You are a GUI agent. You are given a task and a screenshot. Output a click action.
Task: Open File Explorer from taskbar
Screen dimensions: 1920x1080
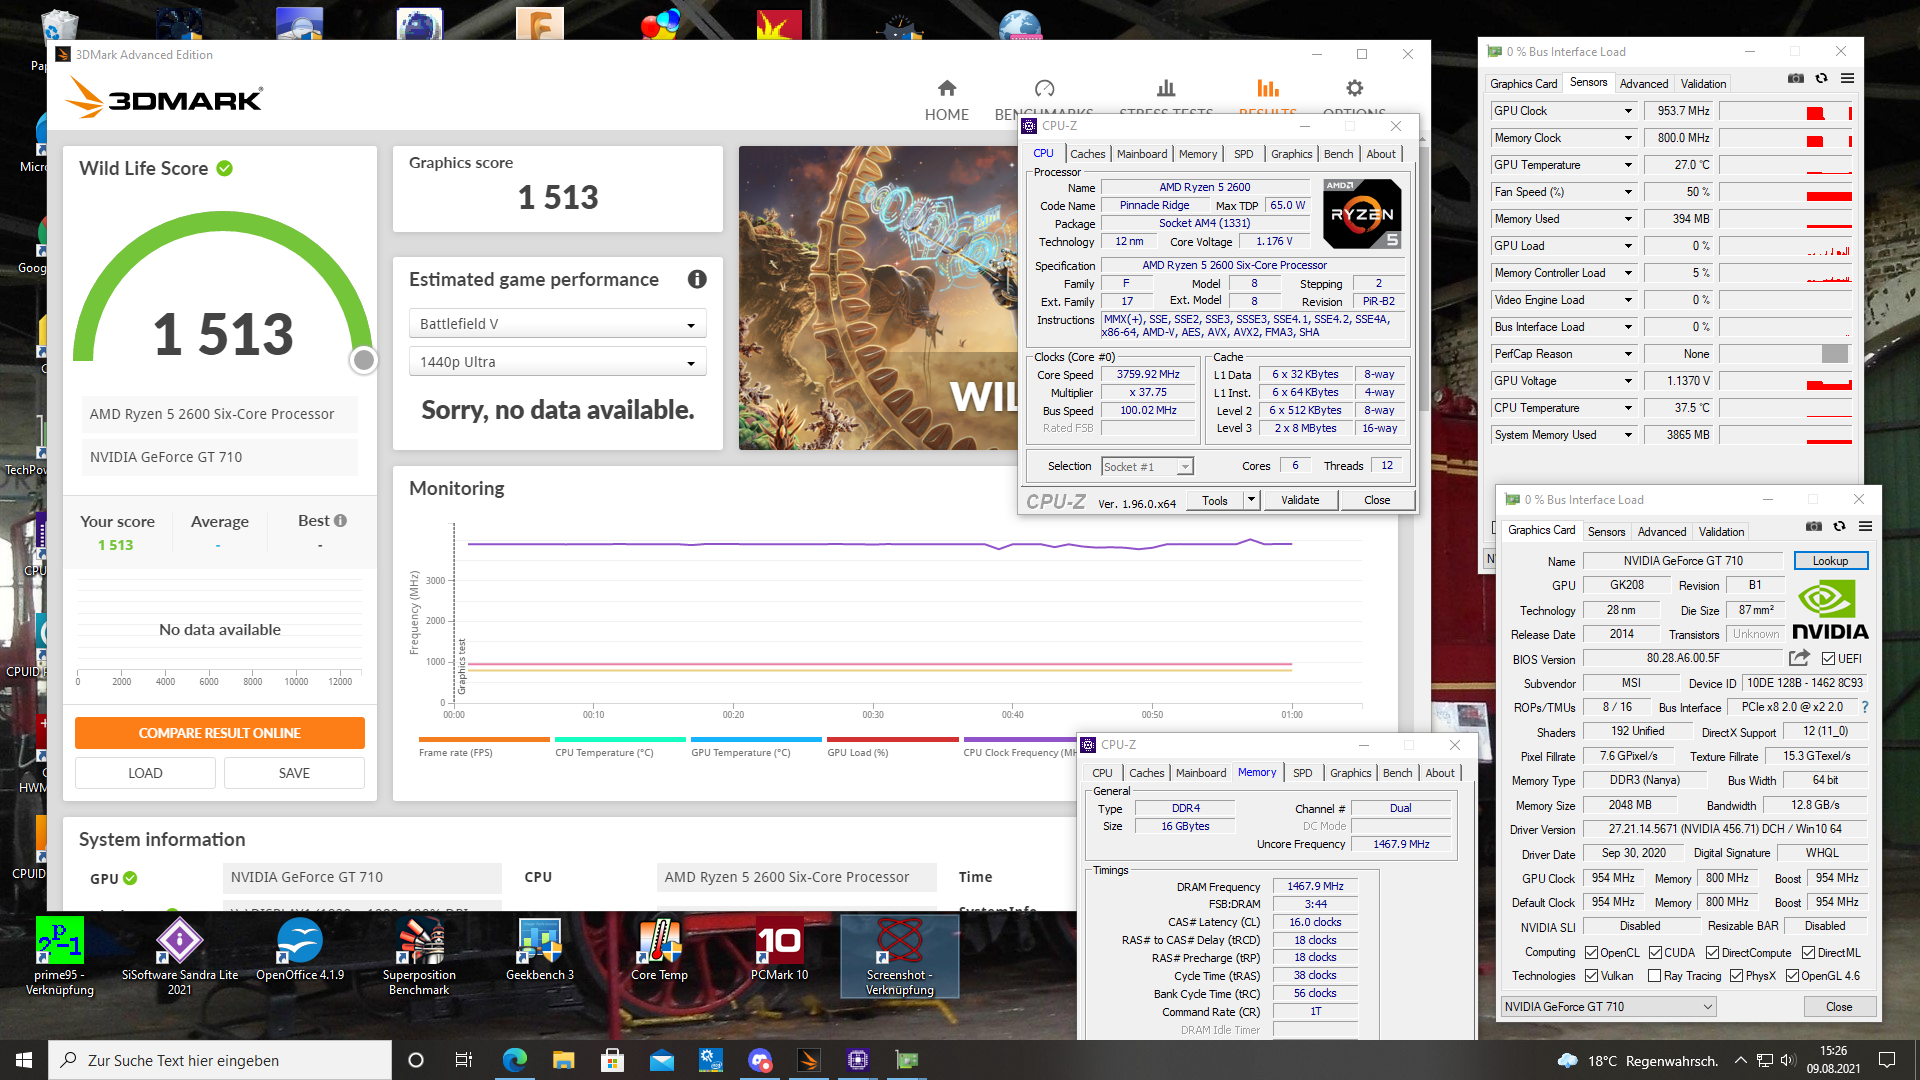click(x=563, y=1060)
